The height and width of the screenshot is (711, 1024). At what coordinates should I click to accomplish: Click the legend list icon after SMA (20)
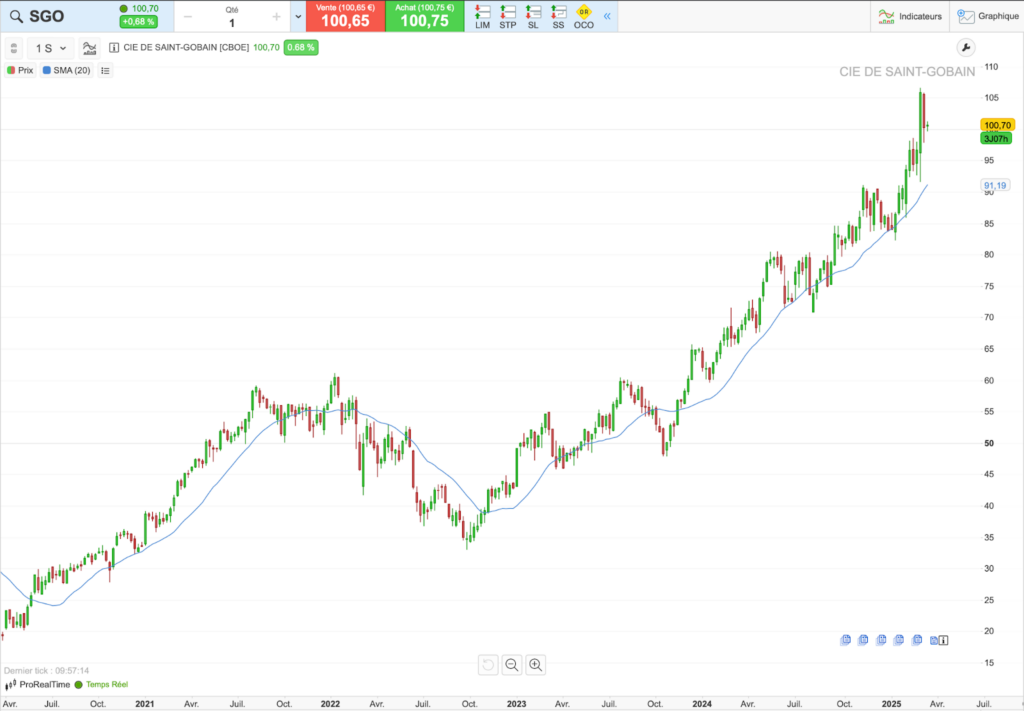(x=105, y=71)
